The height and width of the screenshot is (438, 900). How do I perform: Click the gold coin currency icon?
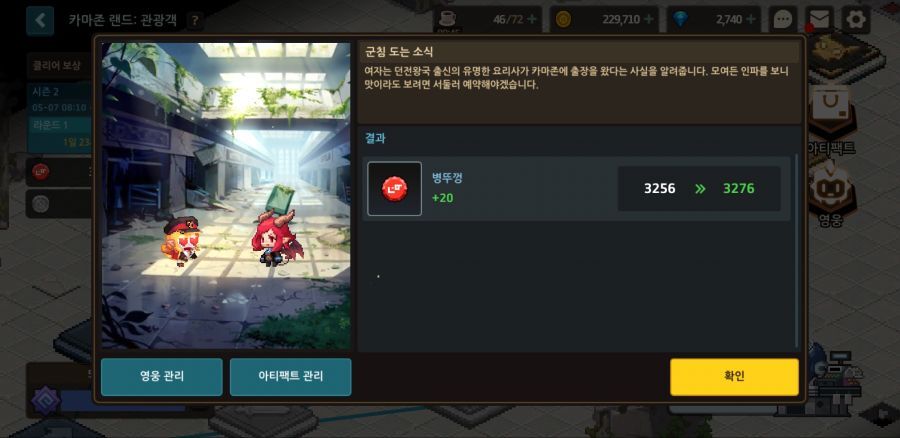pyautogui.click(x=563, y=20)
